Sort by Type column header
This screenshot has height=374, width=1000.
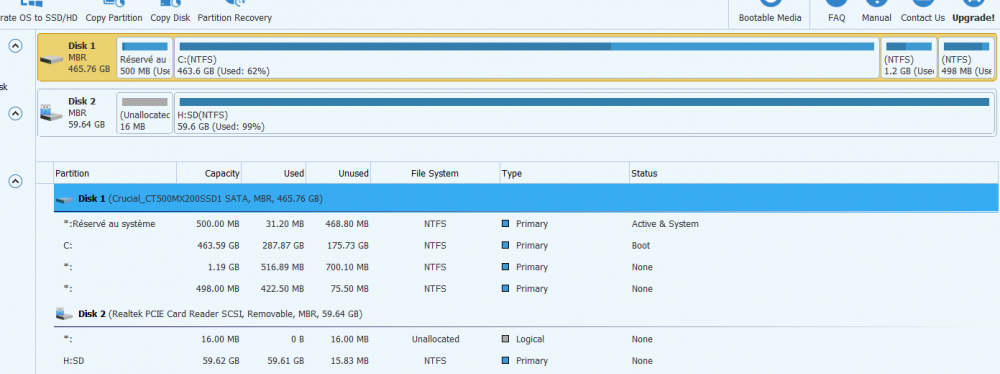(564, 173)
